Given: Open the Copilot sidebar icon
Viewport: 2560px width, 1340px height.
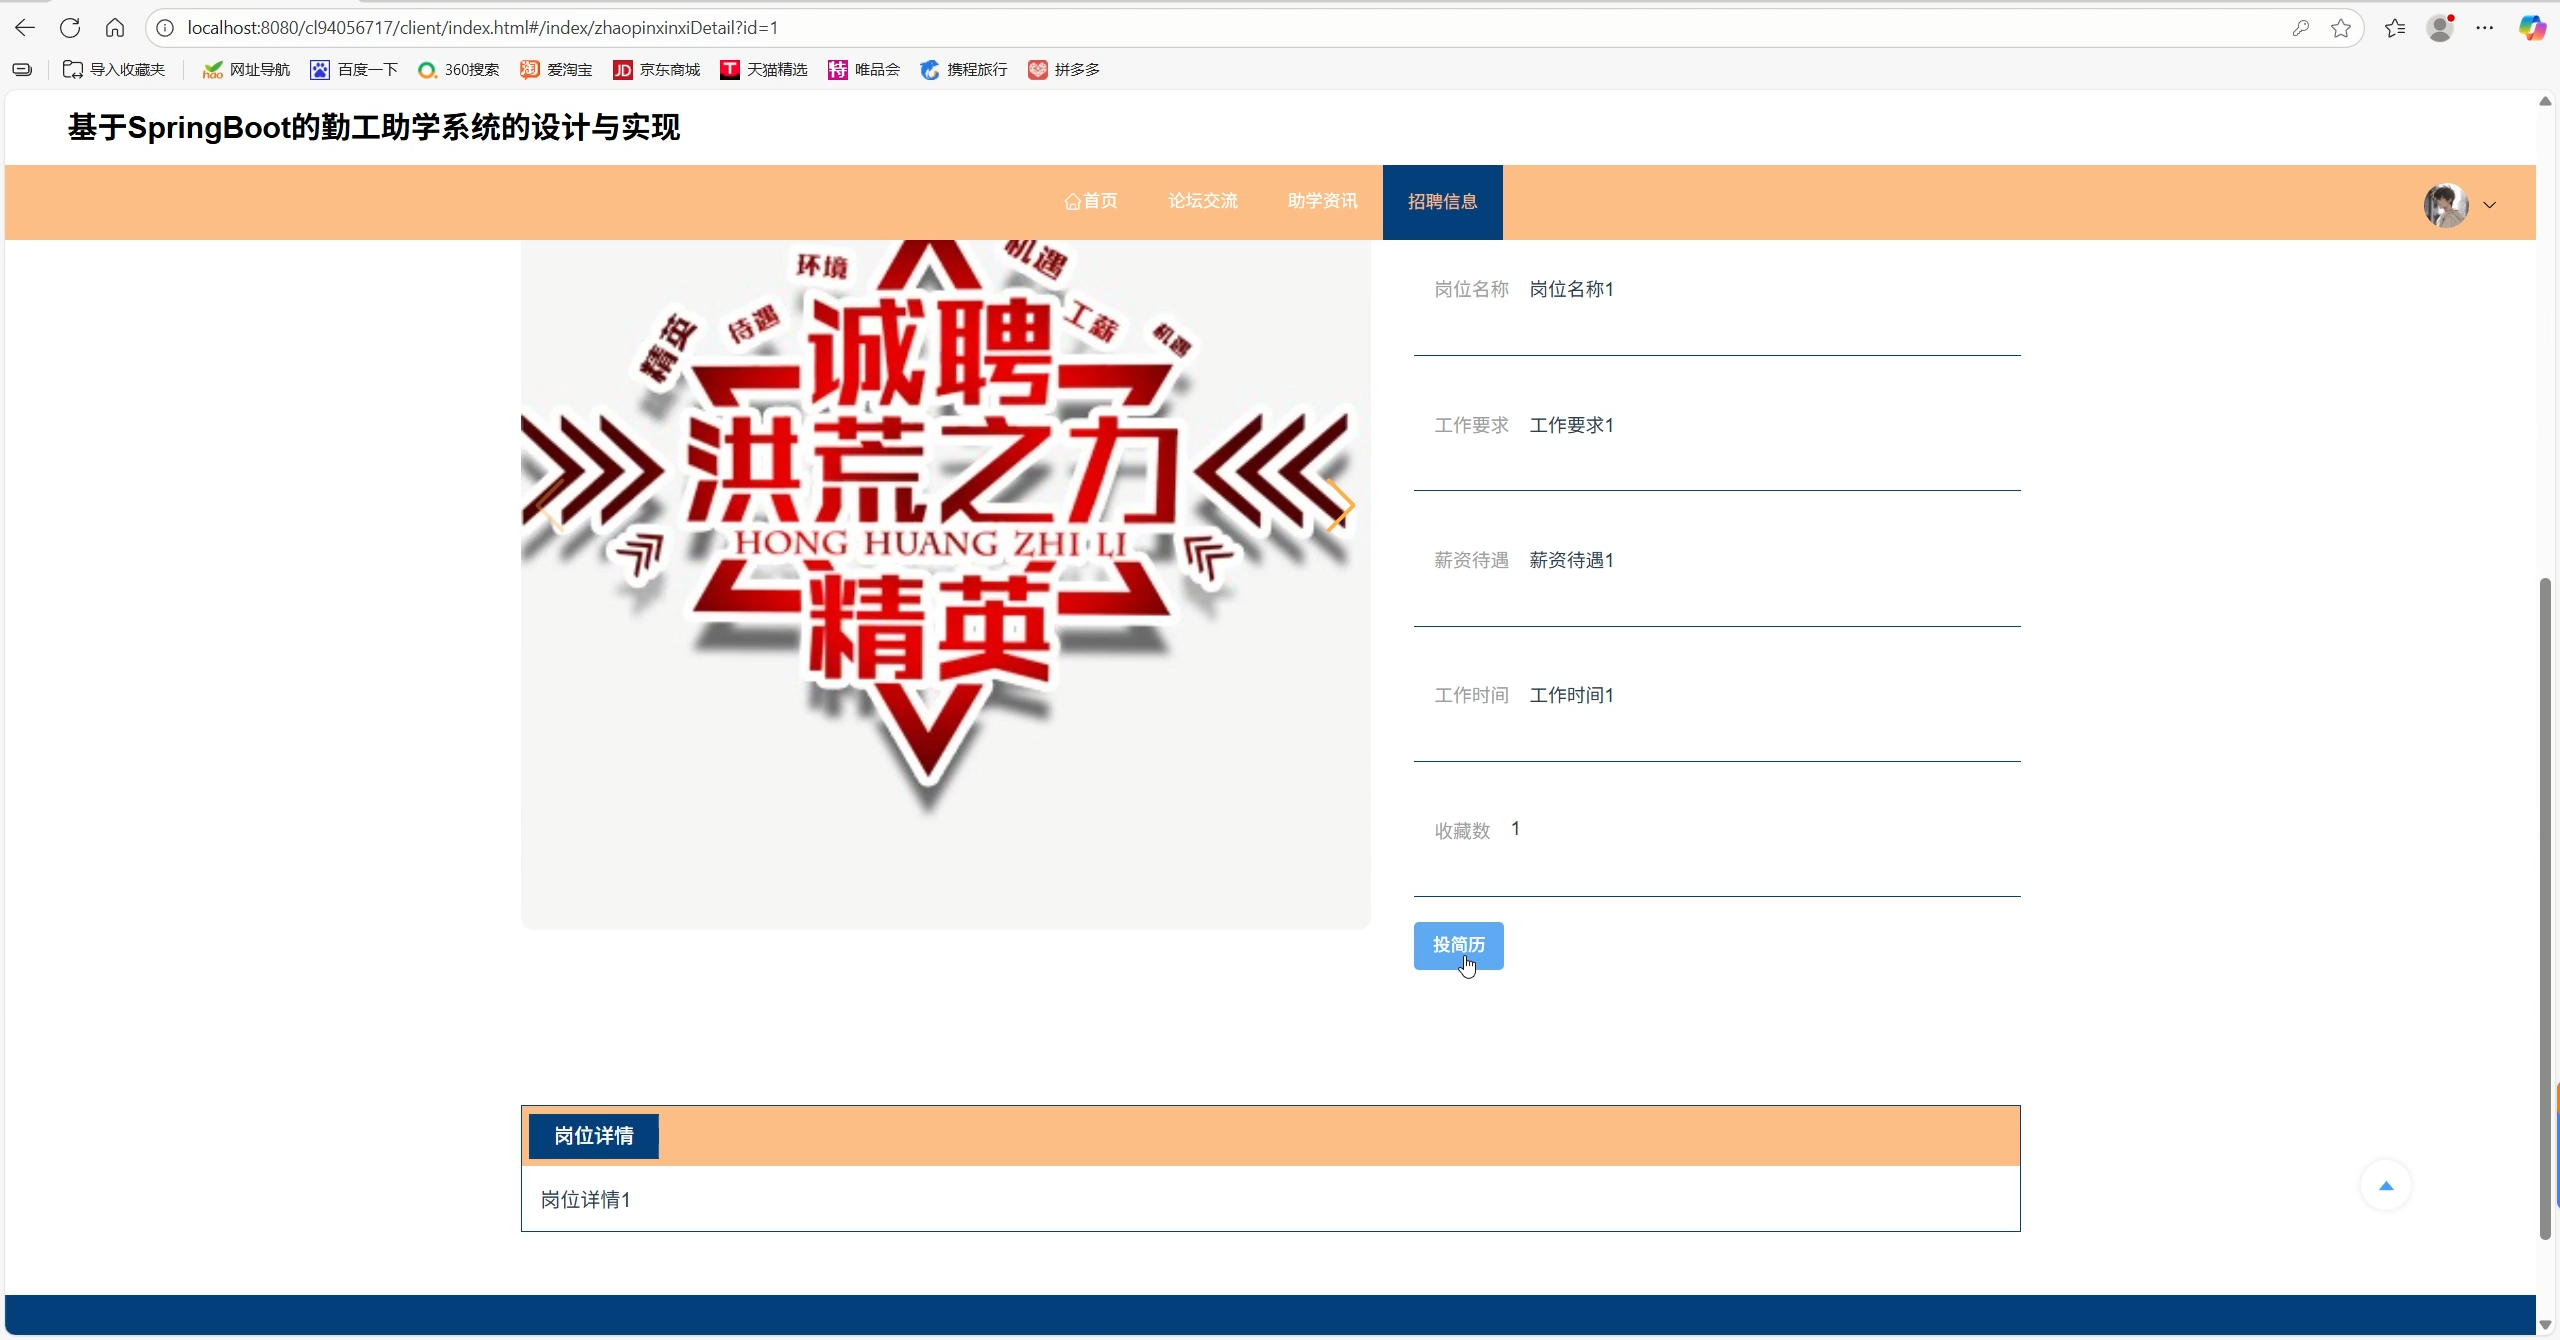Looking at the screenshot, I should pyautogui.click(x=2531, y=28).
